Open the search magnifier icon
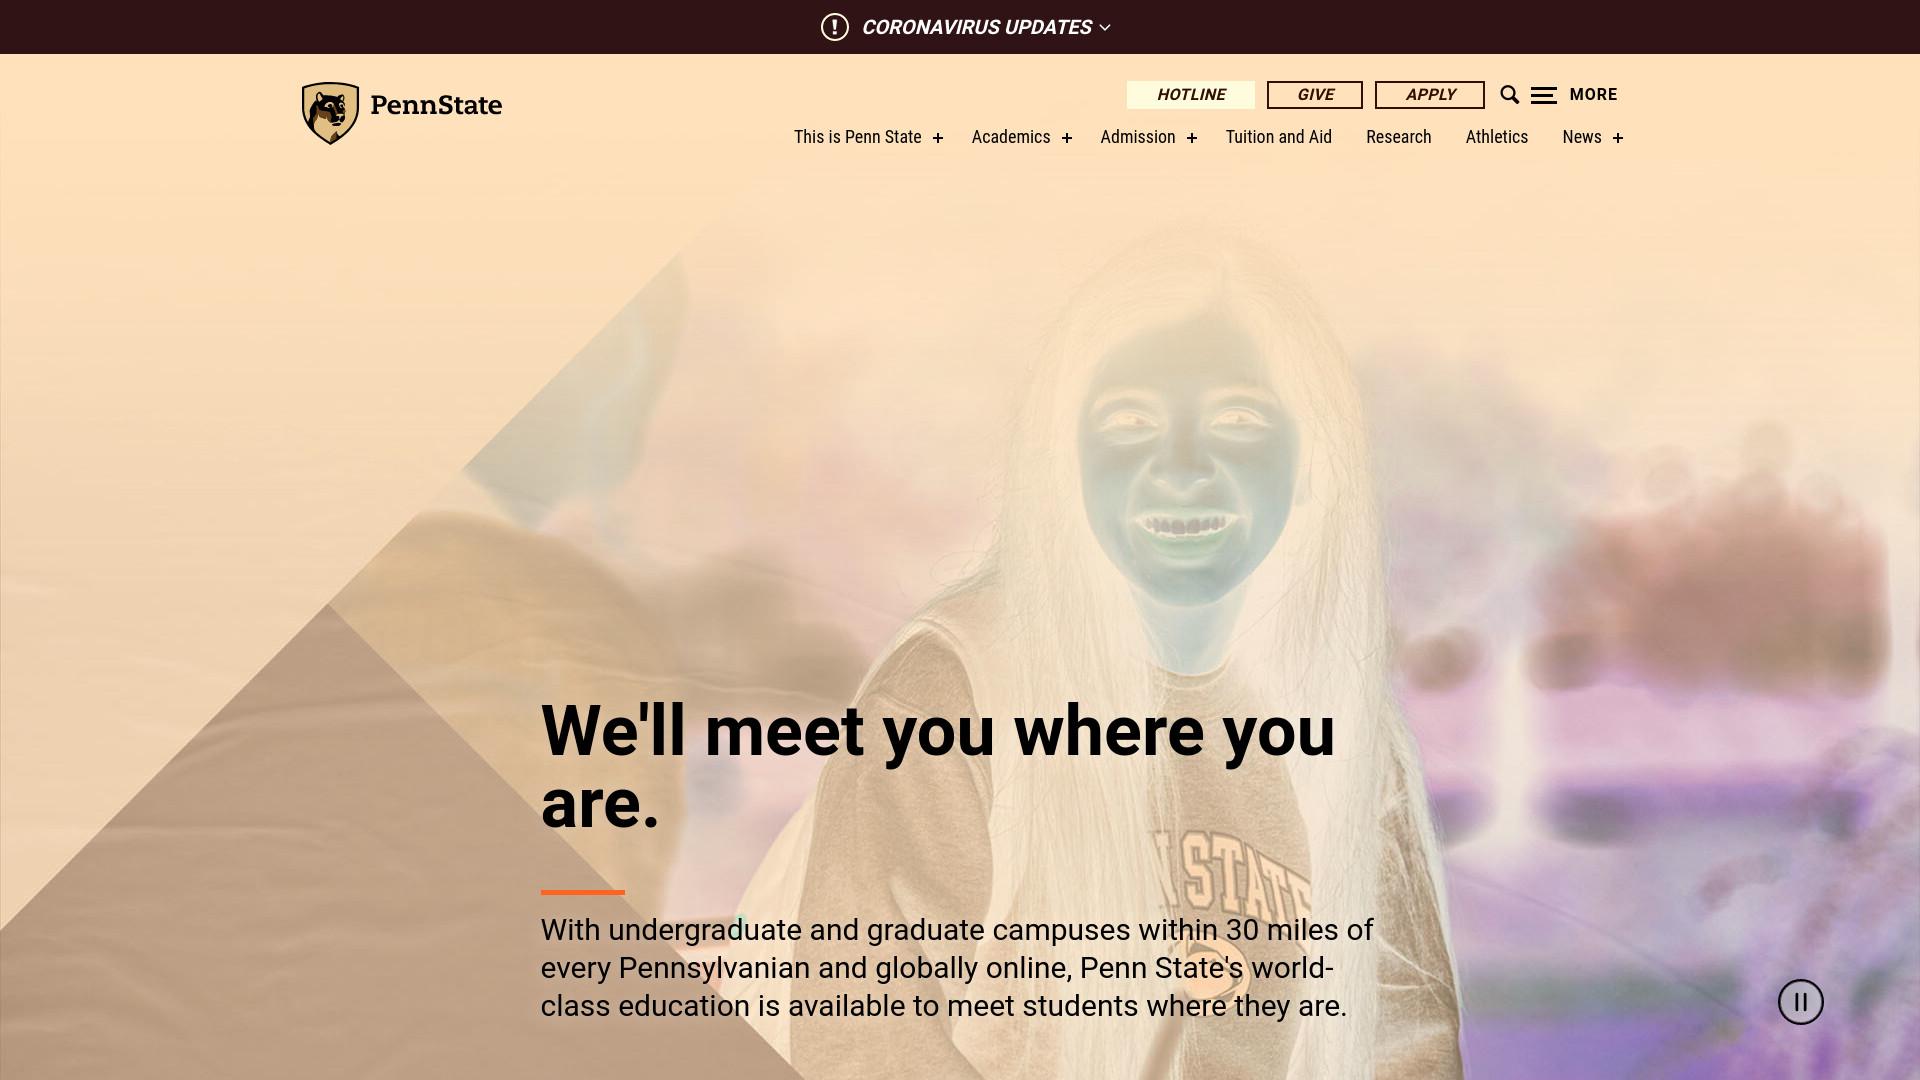The width and height of the screenshot is (1920, 1080). 1510,95
